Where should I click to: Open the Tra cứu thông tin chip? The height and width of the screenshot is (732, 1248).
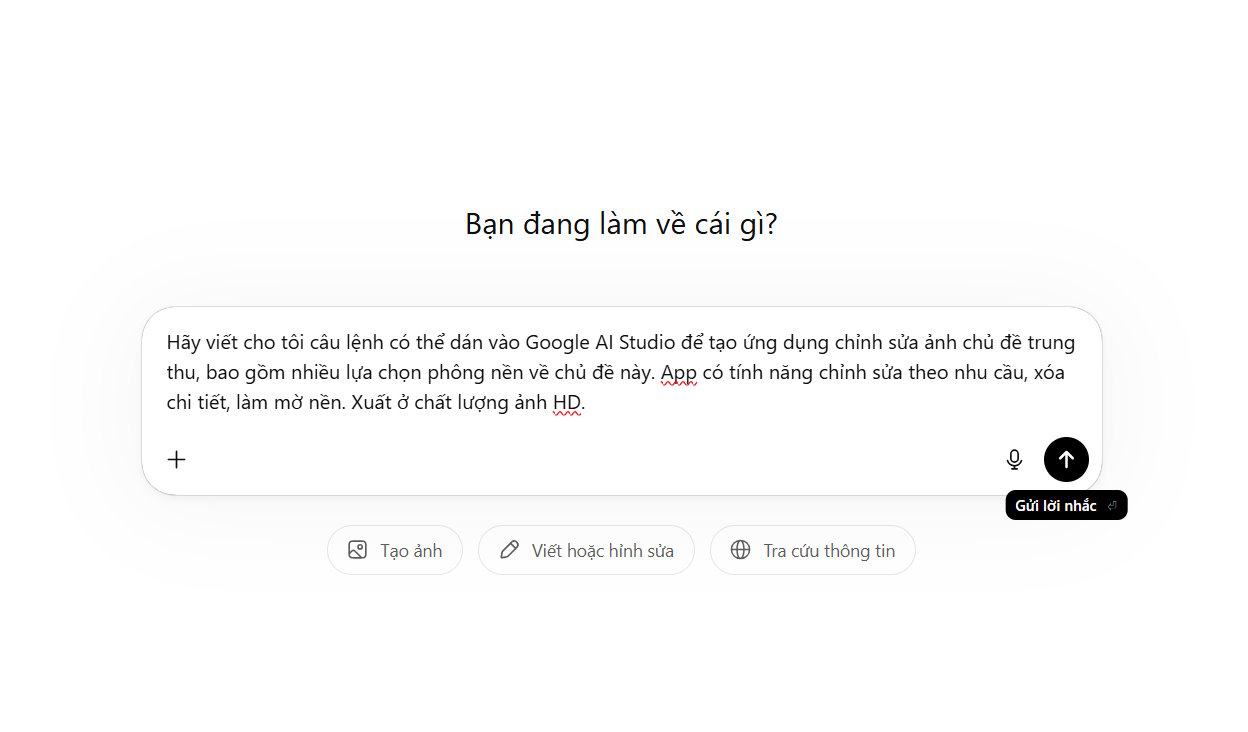pos(813,550)
